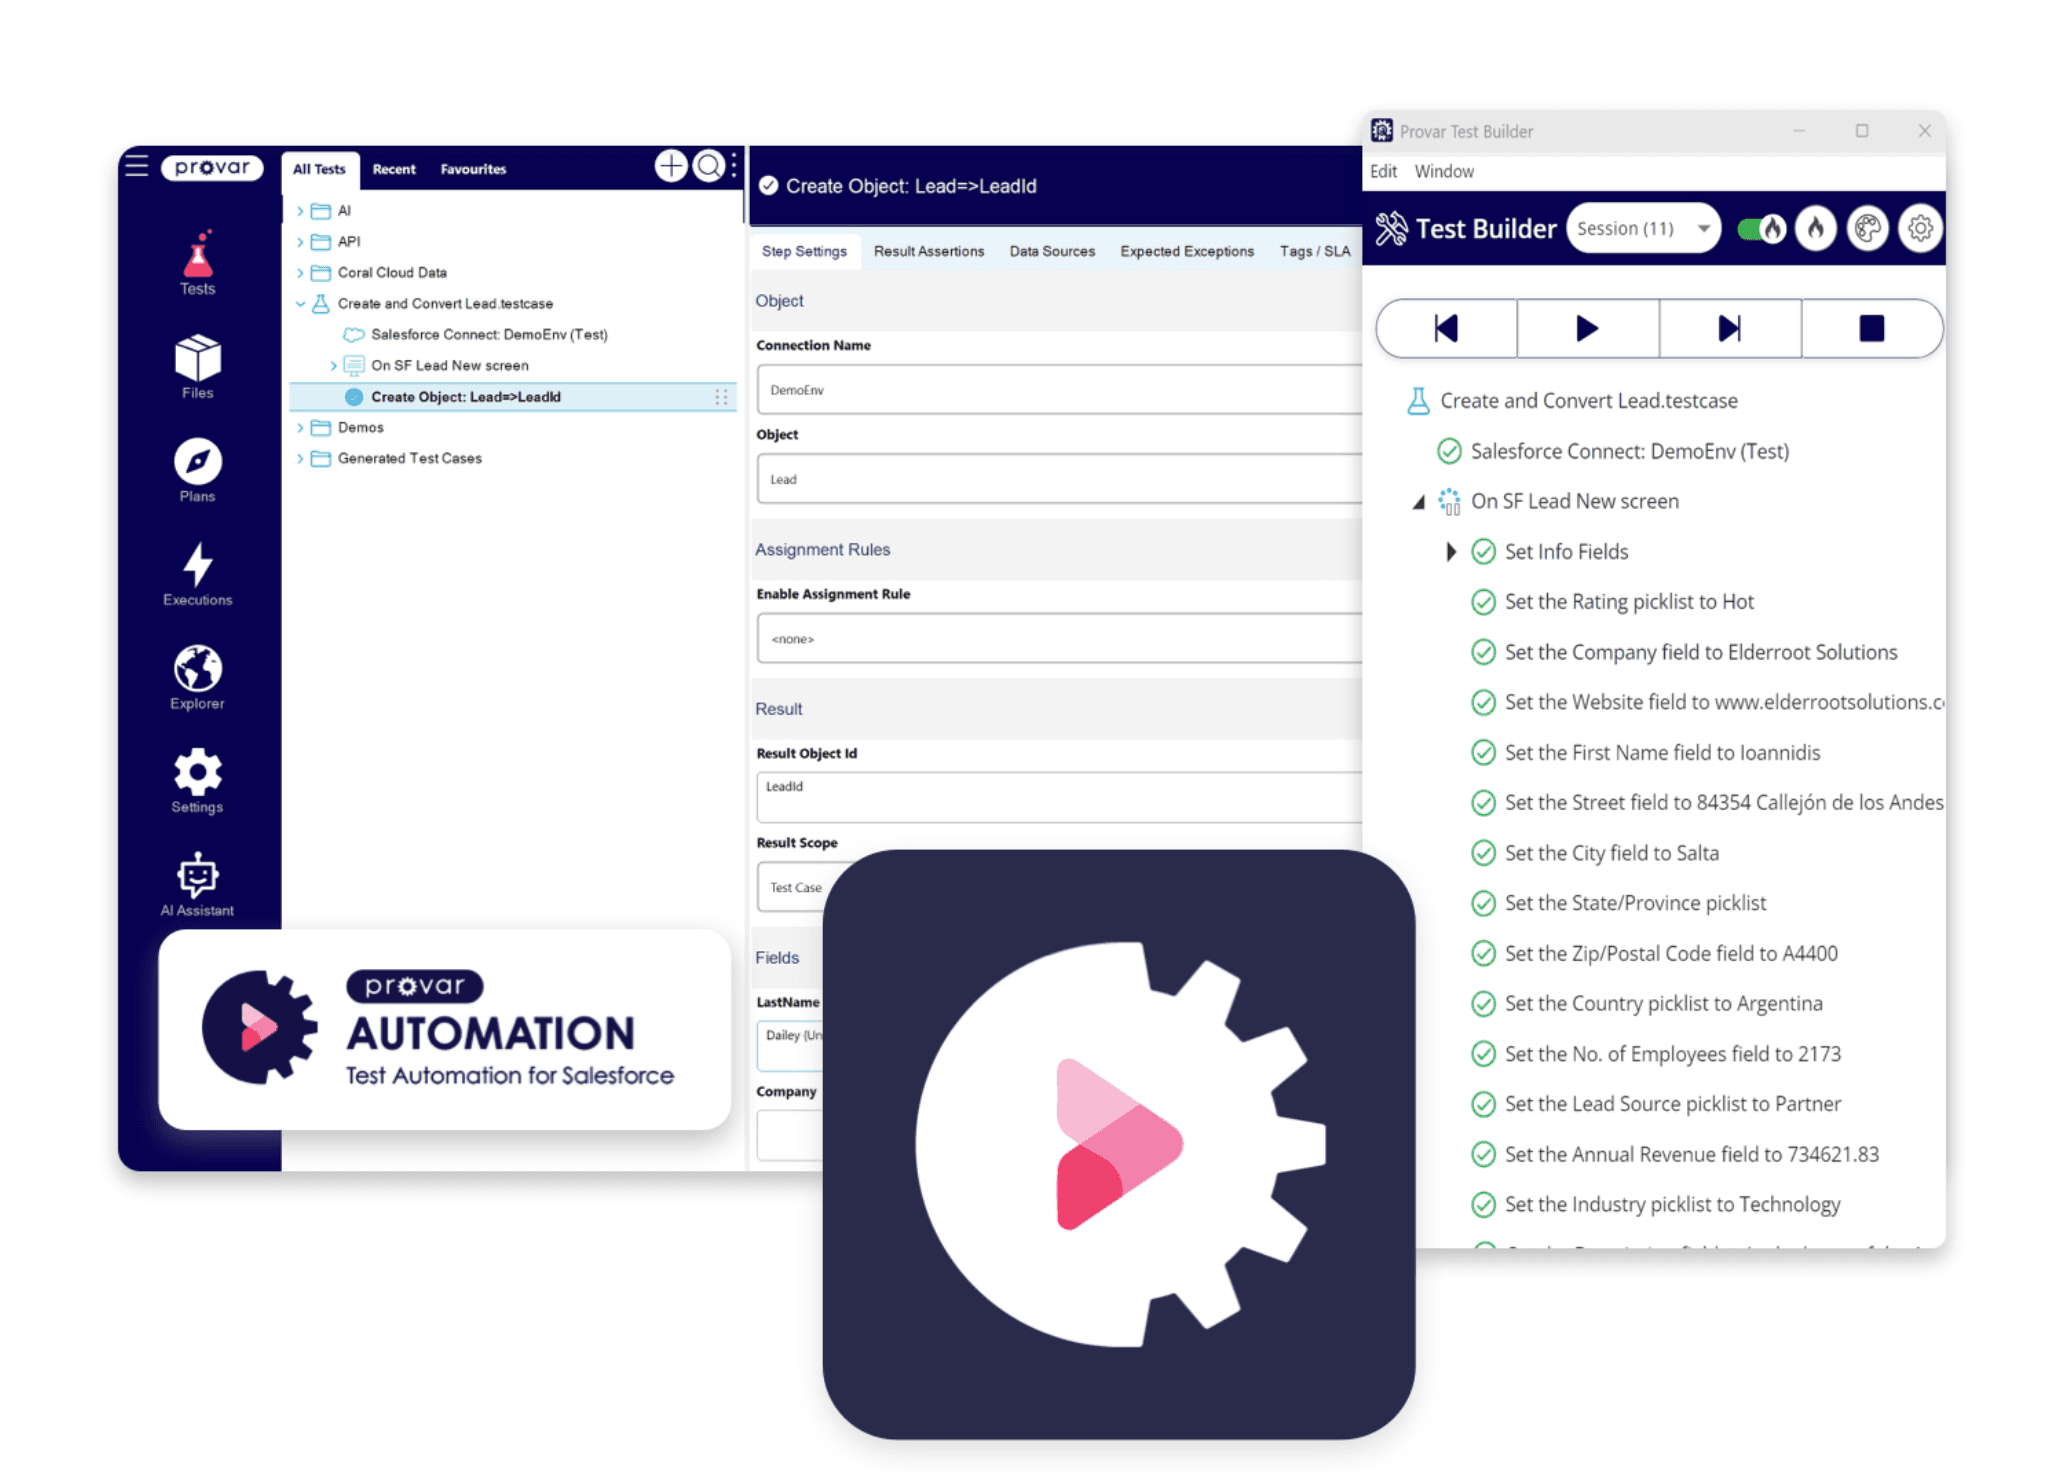The width and height of the screenshot is (2066, 1472).
Task: Expand the AI folder
Action: [x=300, y=211]
